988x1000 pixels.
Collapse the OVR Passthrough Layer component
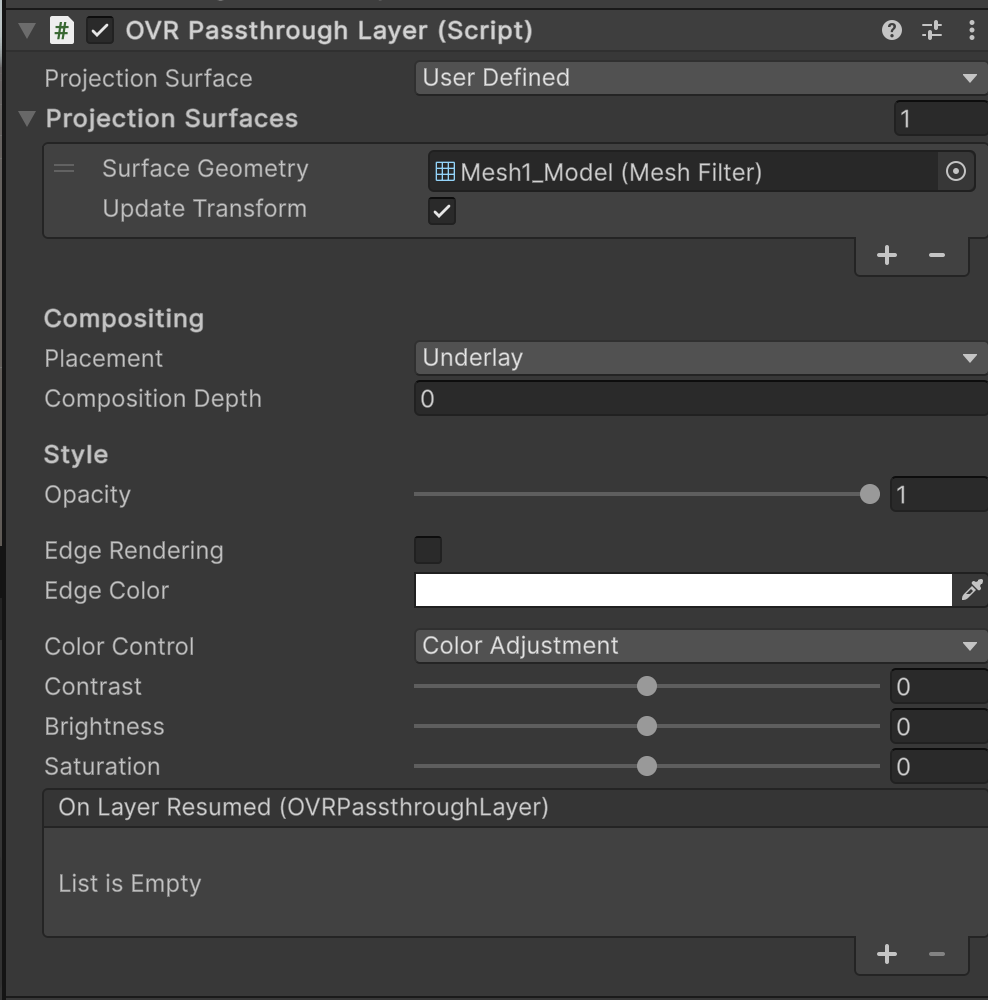point(25,30)
